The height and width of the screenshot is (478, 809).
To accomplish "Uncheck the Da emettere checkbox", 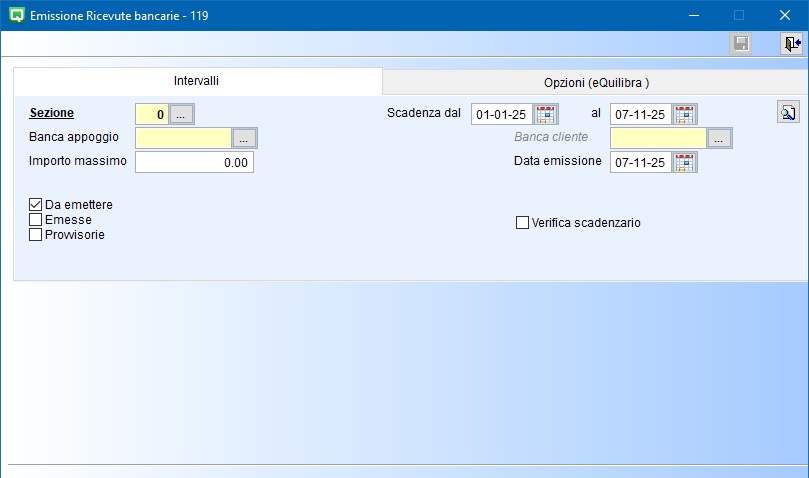I will click(36, 205).
